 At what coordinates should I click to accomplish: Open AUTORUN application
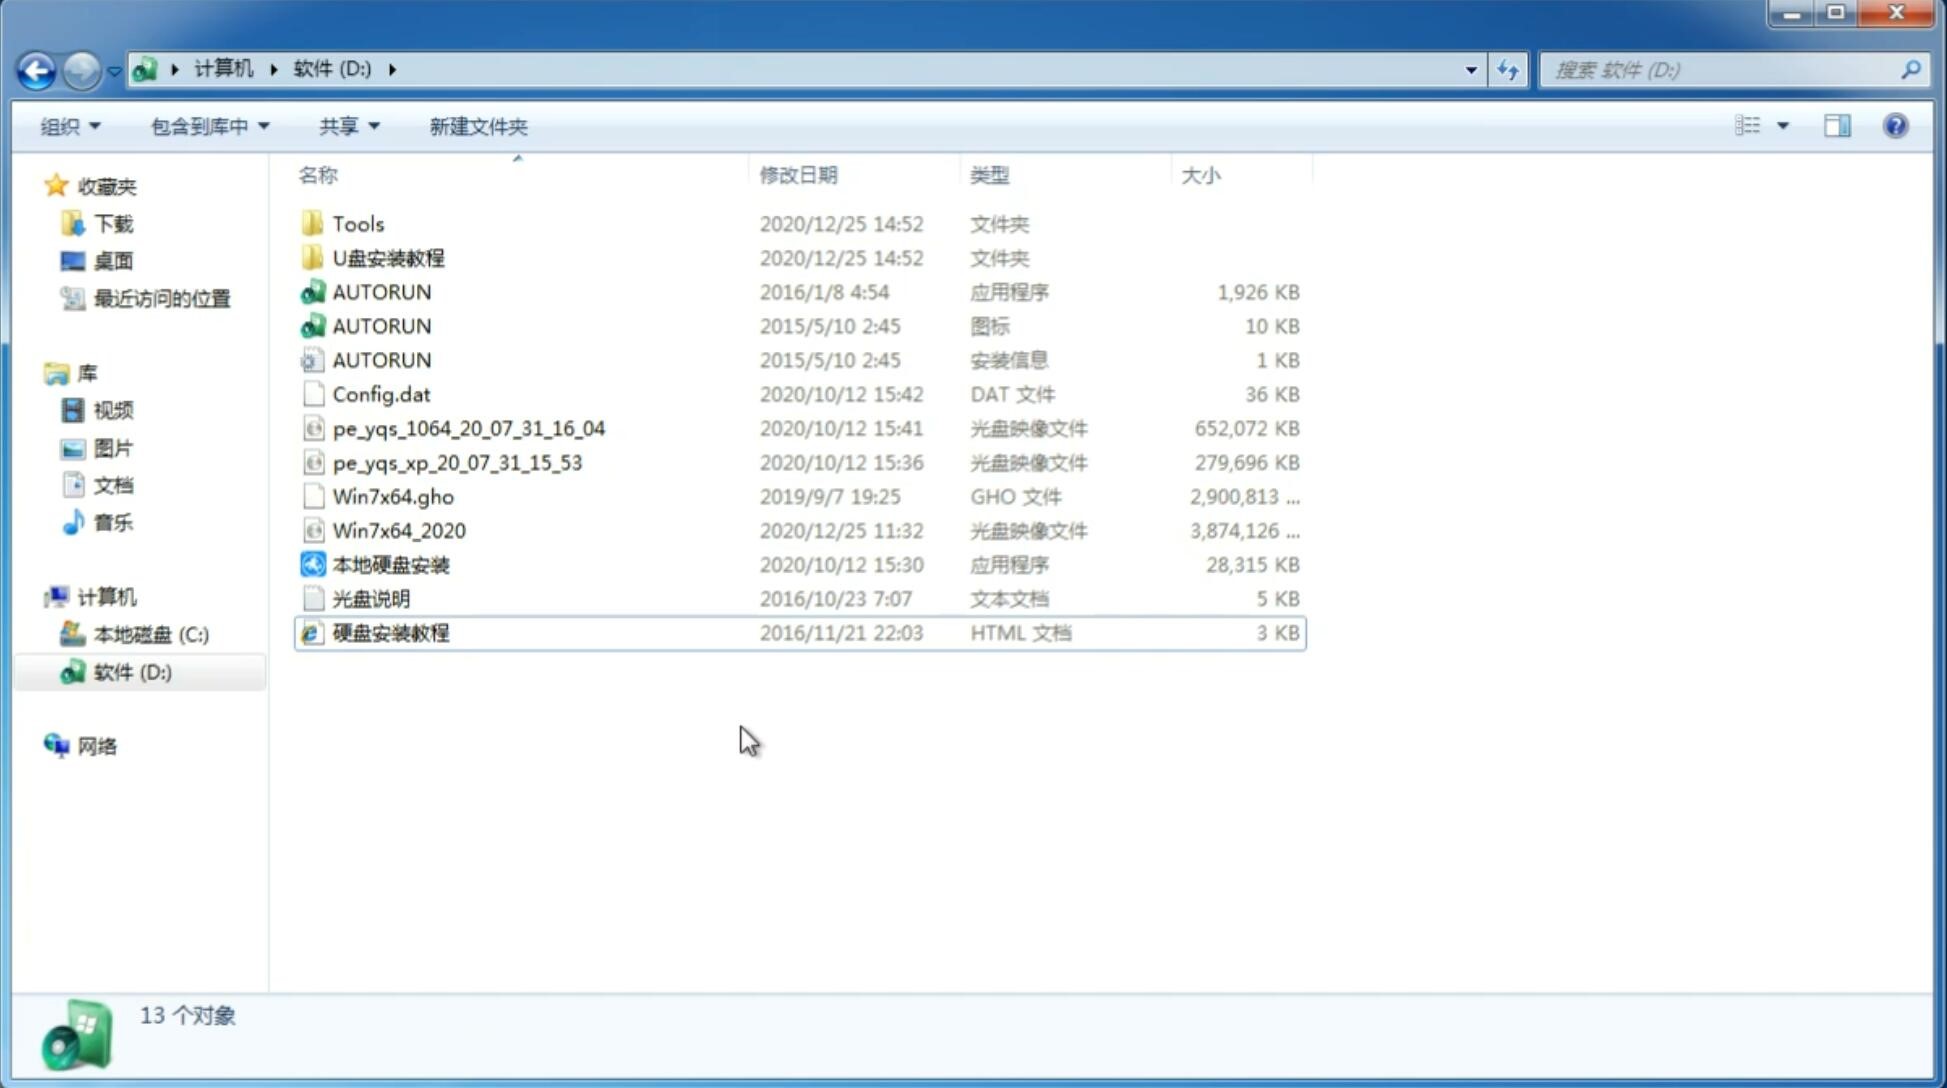coord(381,291)
